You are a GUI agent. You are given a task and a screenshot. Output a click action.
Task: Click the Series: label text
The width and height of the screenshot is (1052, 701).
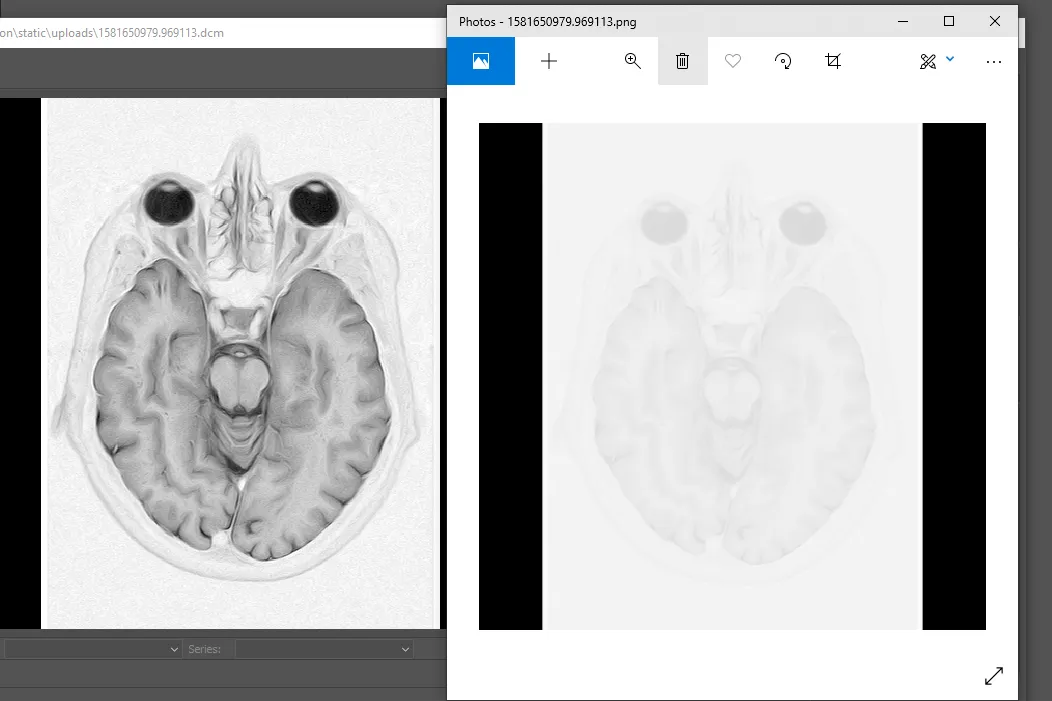click(x=204, y=649)
